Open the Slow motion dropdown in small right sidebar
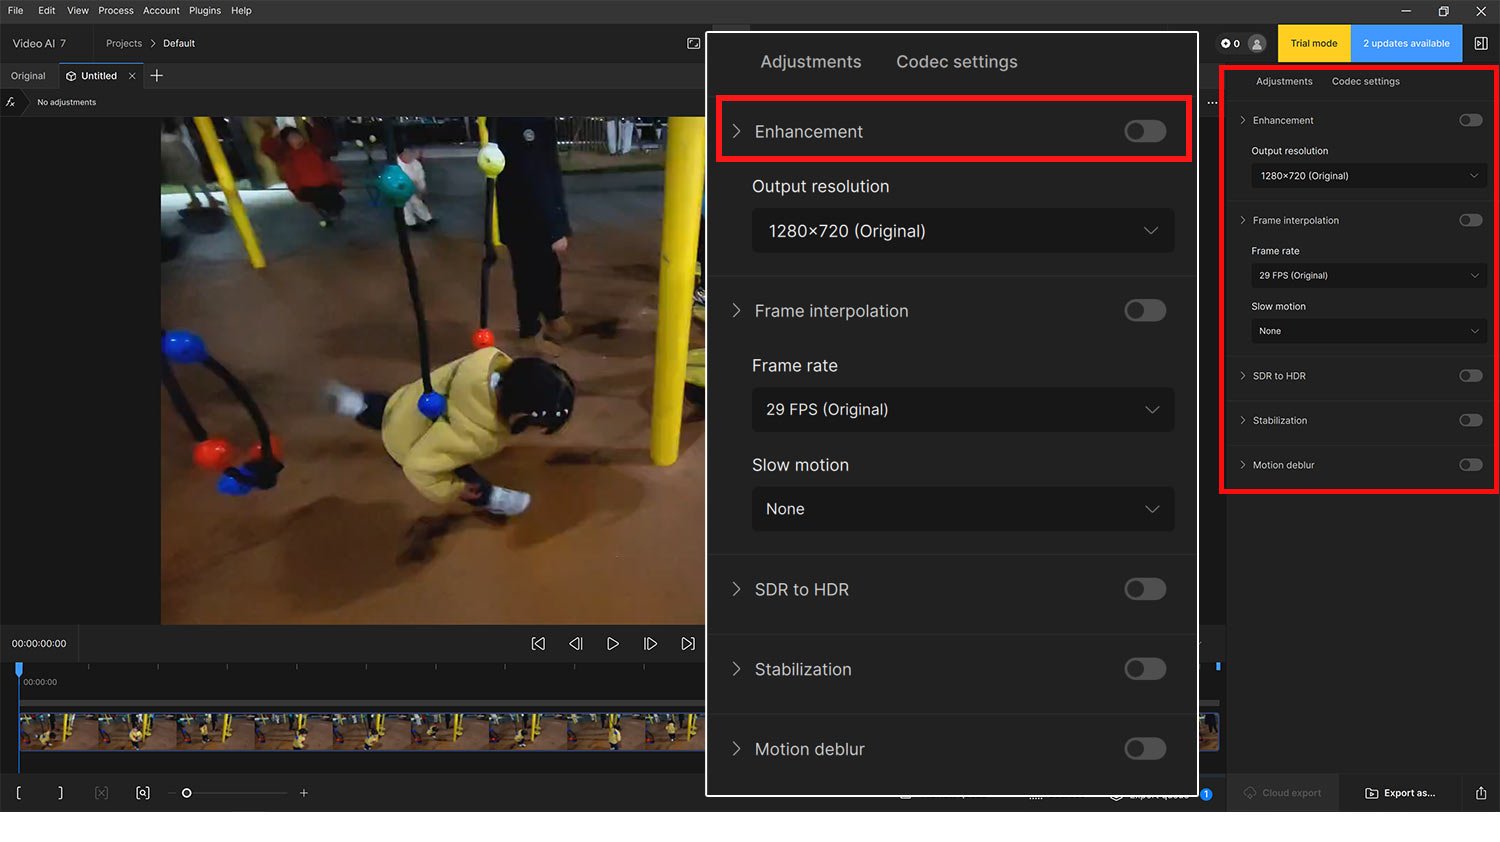Screen dimensions: 1500x842 1367,331
